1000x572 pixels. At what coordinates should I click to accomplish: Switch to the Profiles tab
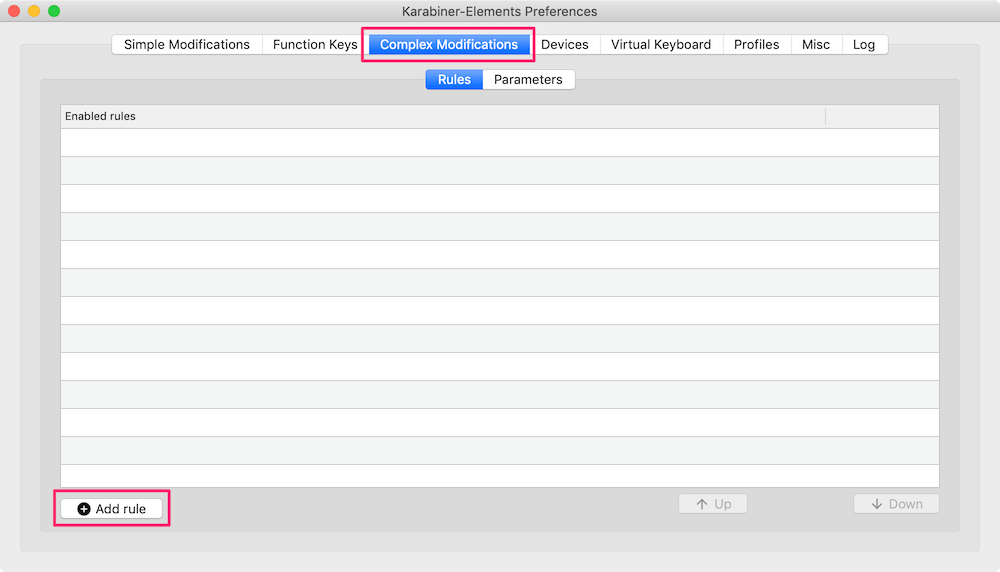pyautogui.click(x=757, y=45)
